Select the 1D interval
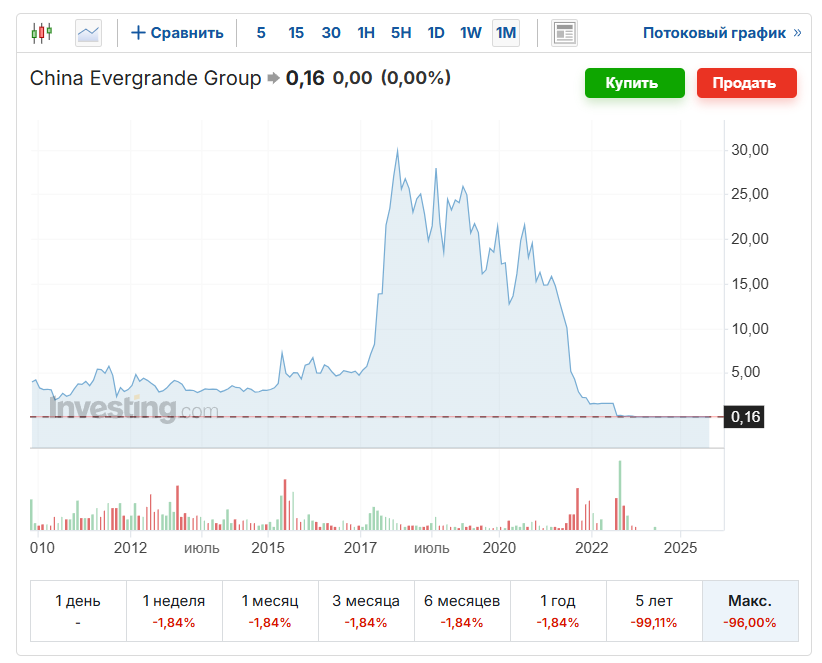 [x=436, y=33]
